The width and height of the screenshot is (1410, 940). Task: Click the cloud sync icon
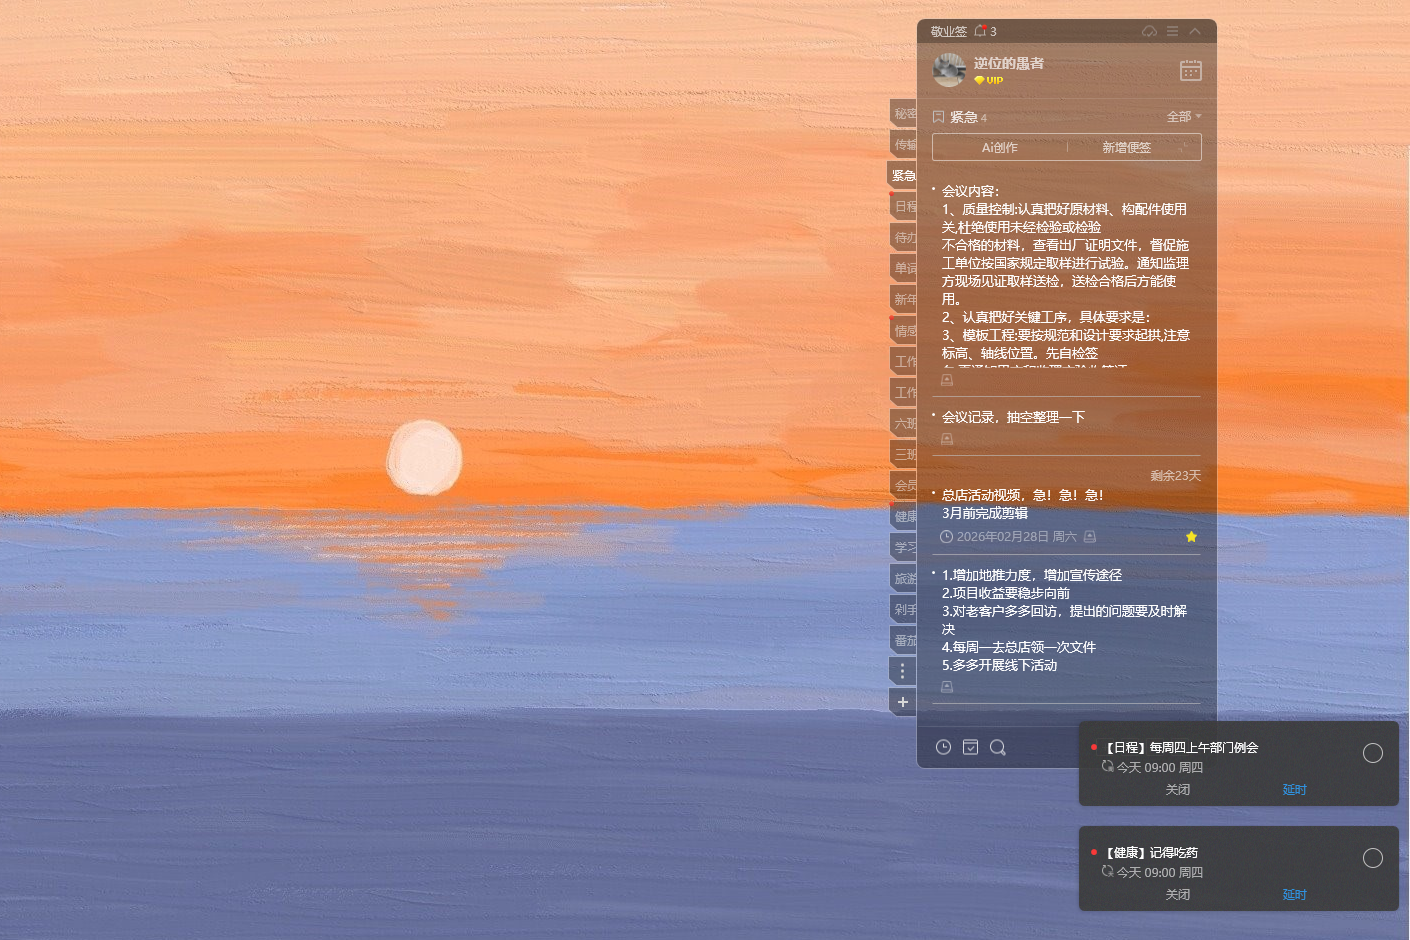1151,31
